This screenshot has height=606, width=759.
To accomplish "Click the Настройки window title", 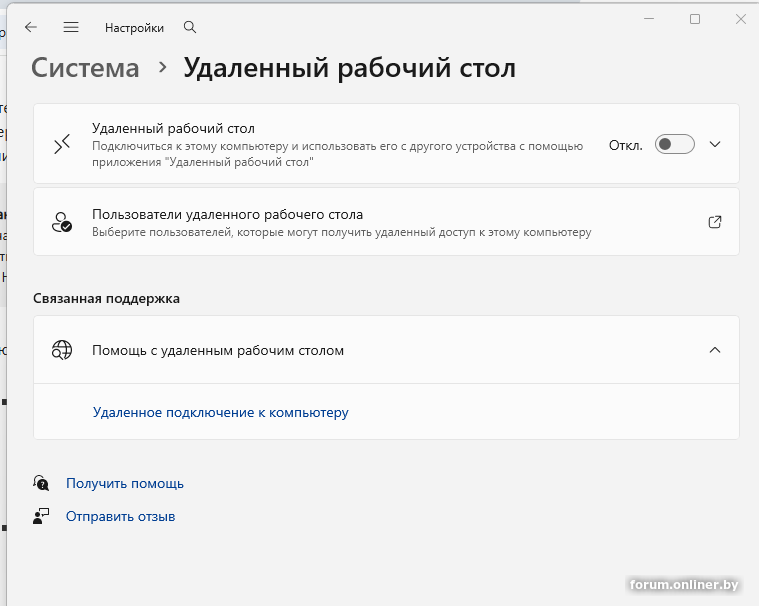I will 134,28.
